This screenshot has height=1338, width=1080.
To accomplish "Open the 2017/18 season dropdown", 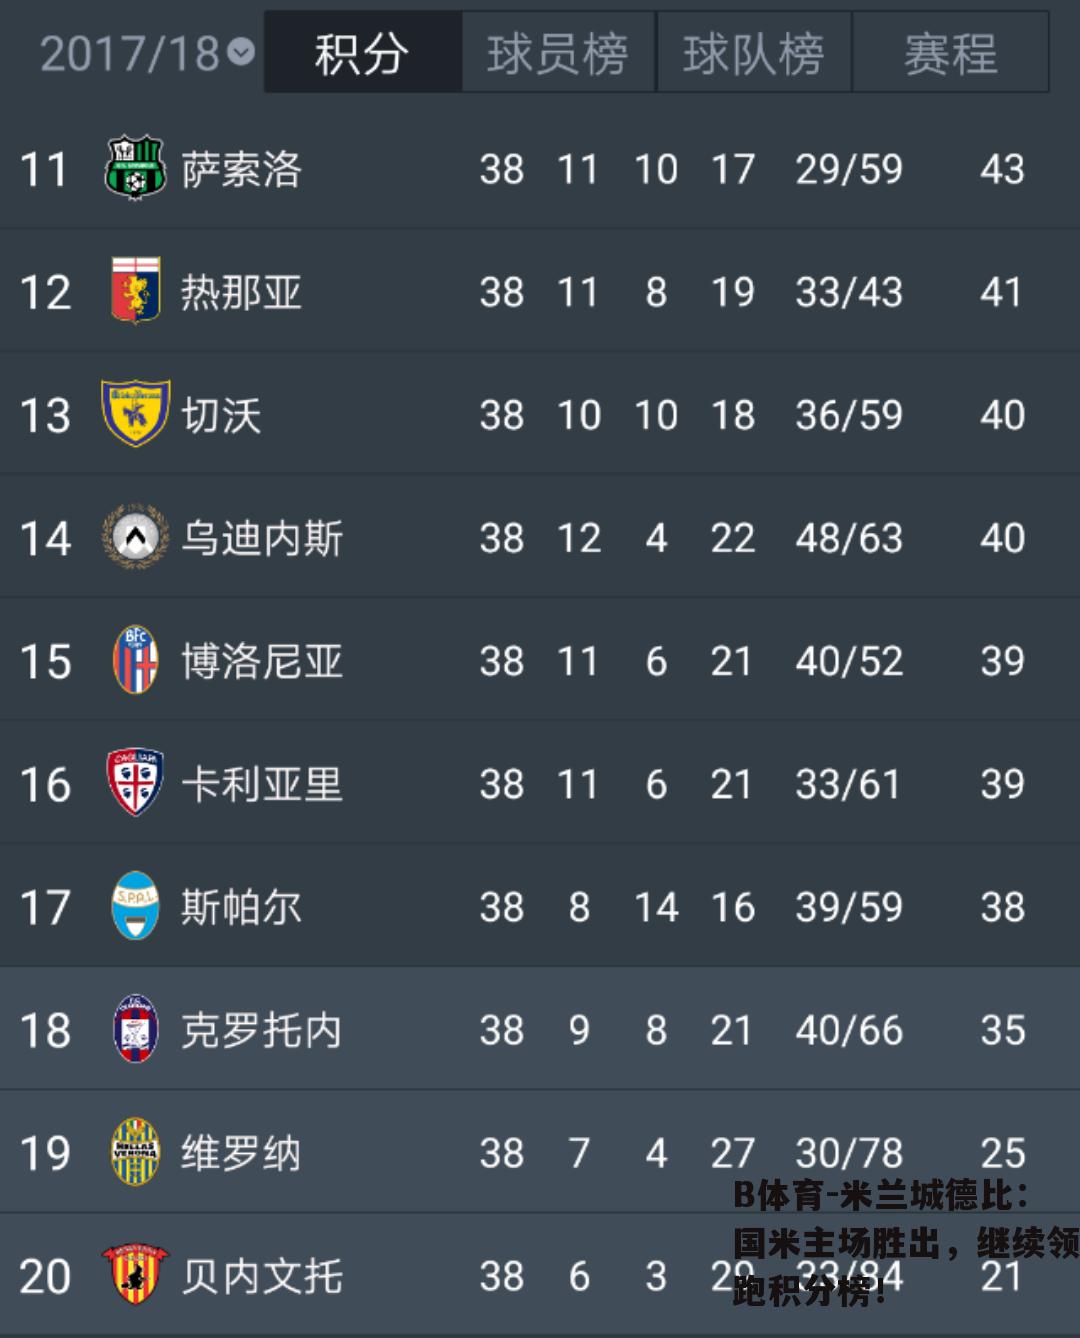I will (146, 53).
